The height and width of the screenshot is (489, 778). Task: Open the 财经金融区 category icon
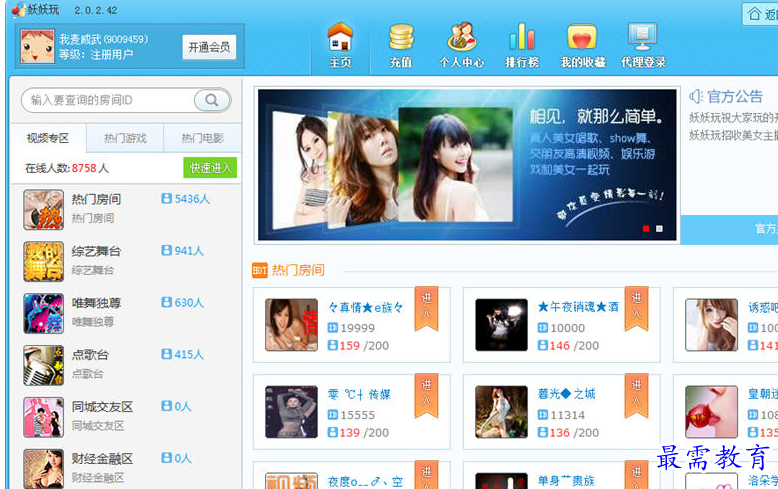click(44, 469)
